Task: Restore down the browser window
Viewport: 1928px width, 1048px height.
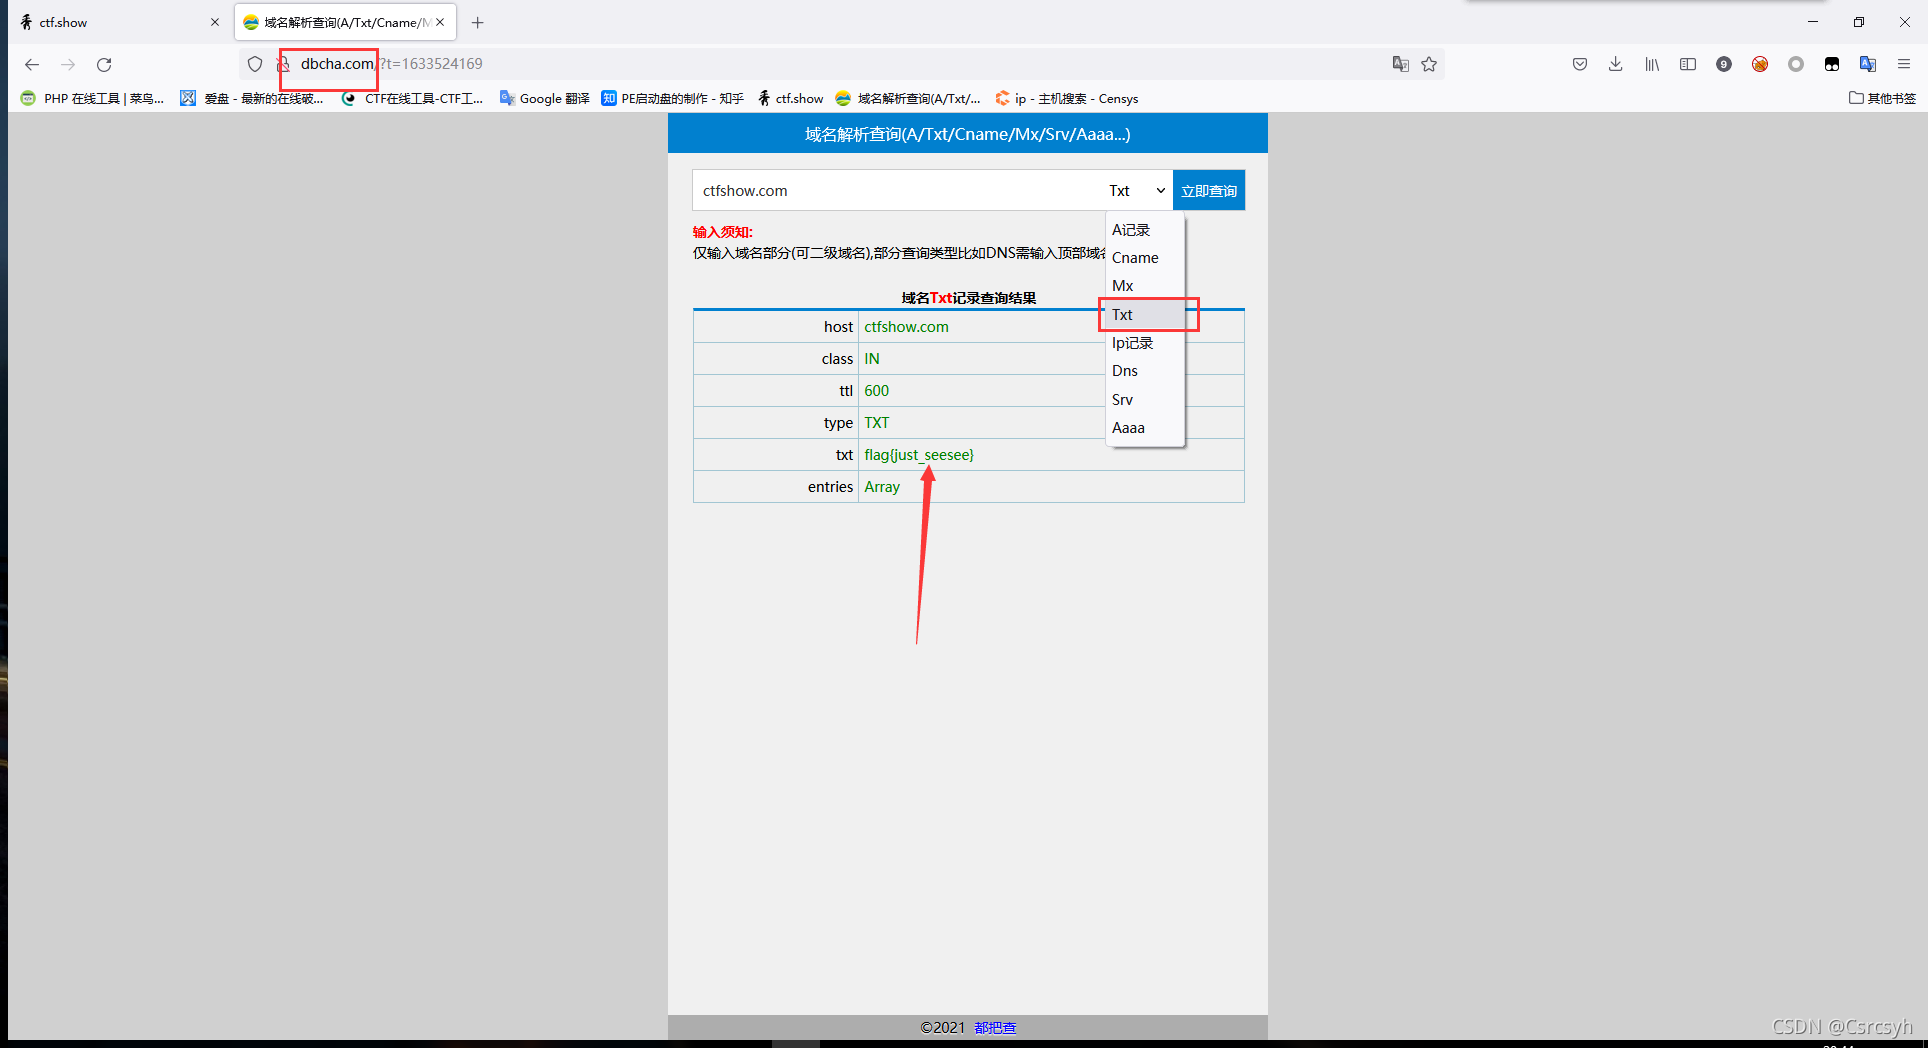Action: coord(1859,22)
